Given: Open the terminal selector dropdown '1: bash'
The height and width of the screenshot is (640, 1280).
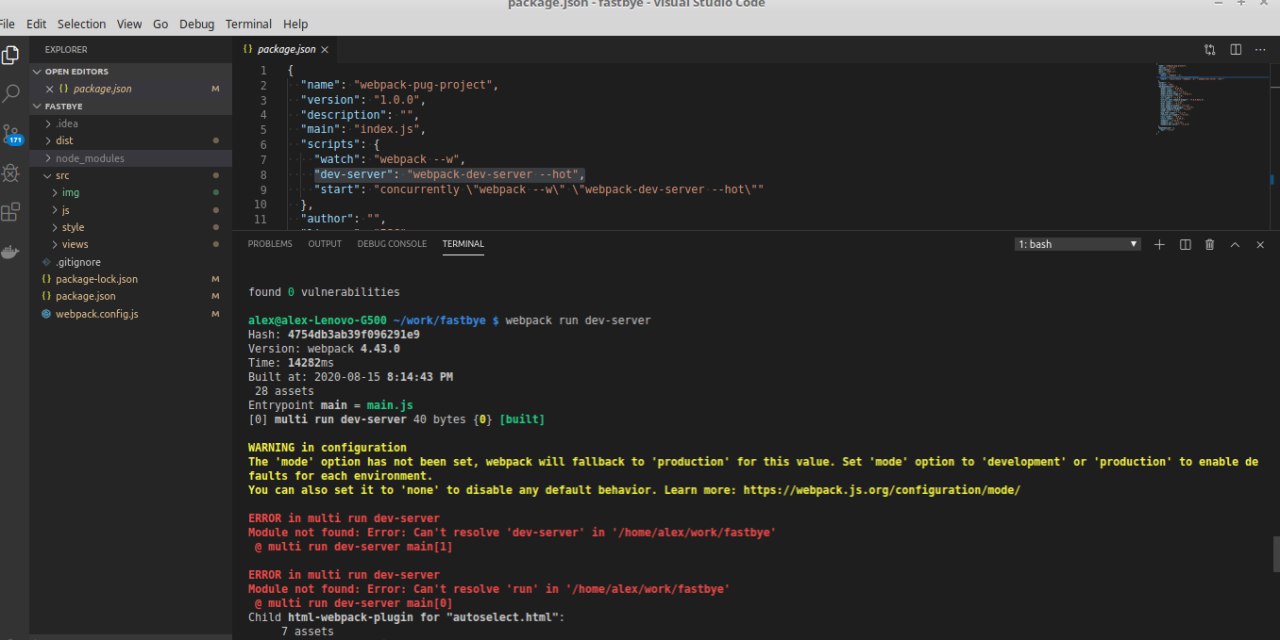Looking at the screenshot, I should pos(1078,244).
